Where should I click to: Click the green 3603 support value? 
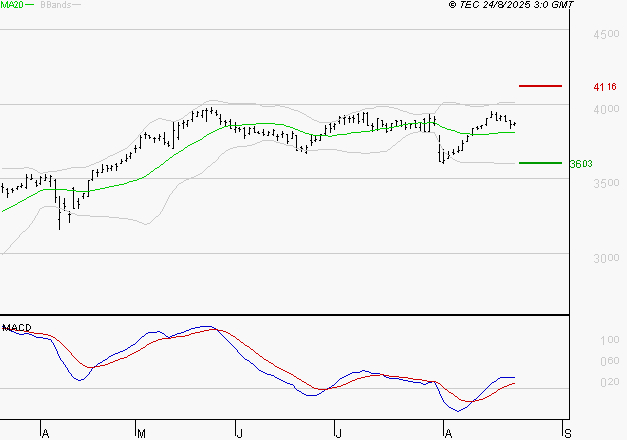[581, 164]
